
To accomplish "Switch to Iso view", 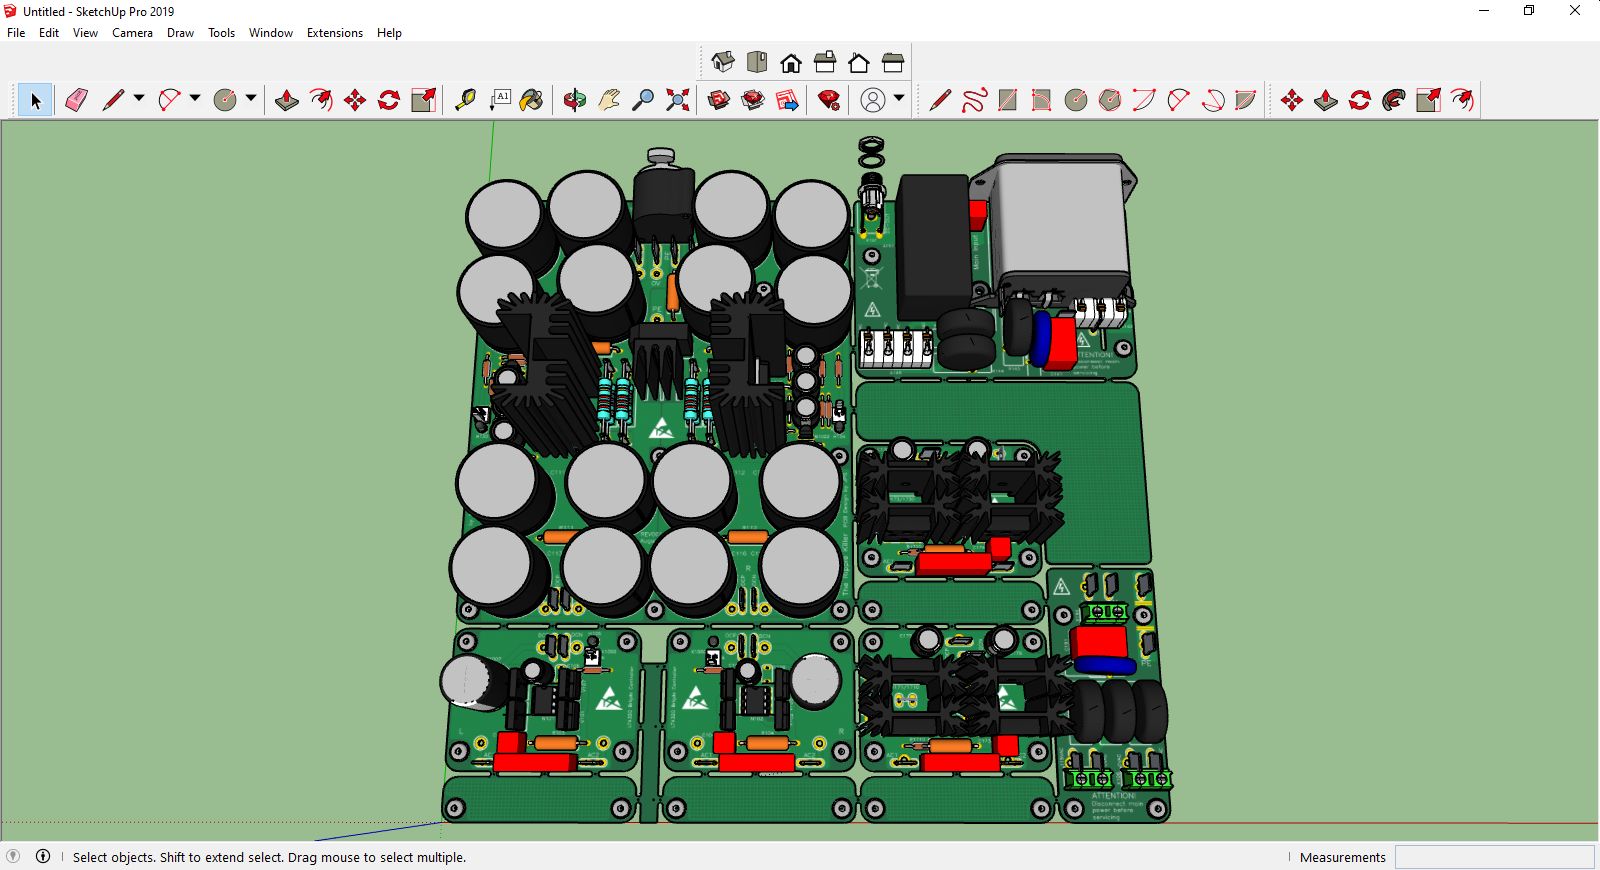I will pos(723,63).
